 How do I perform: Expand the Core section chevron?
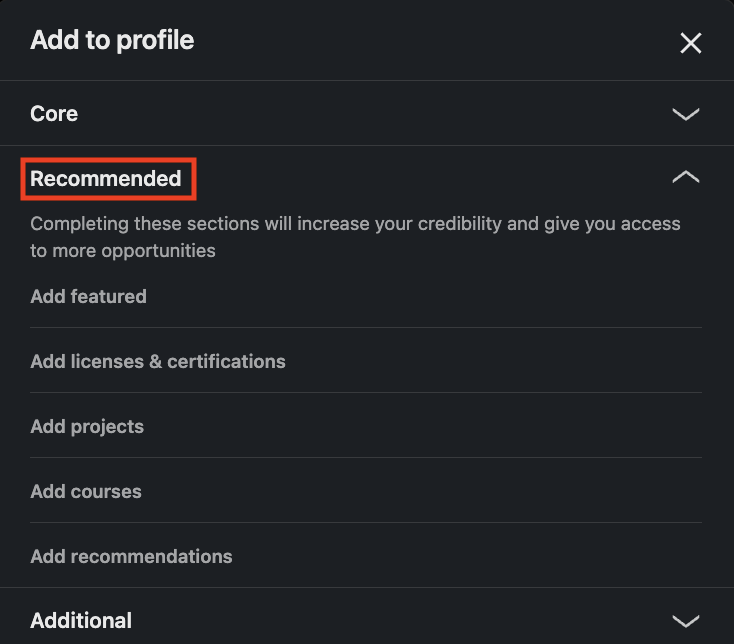tap(686, 114)
